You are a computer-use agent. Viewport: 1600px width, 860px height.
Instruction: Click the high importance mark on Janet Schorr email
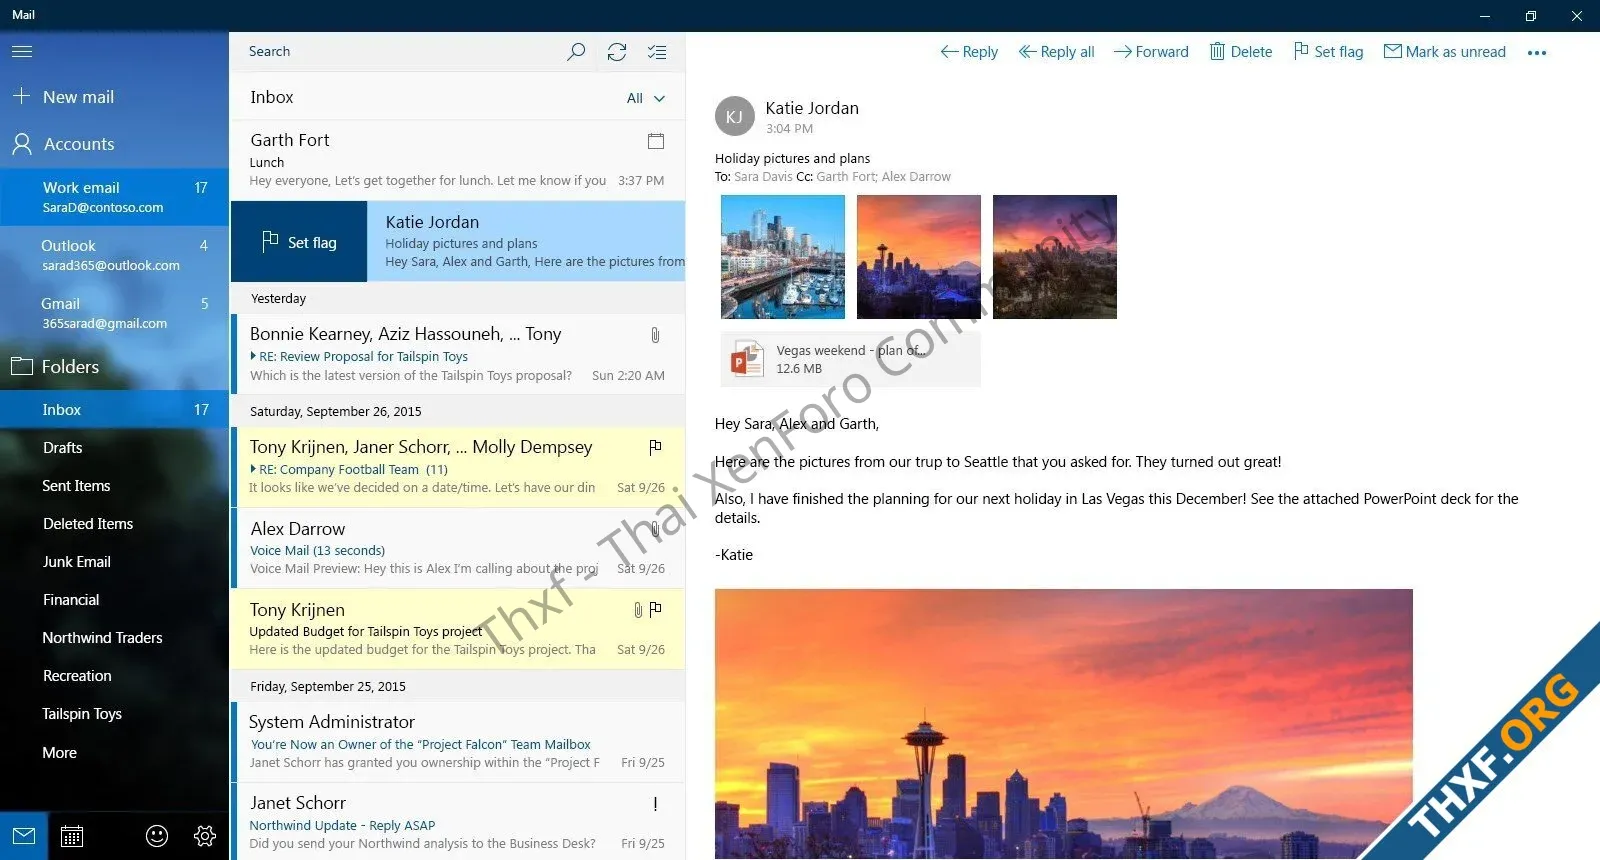pos(655,804)
